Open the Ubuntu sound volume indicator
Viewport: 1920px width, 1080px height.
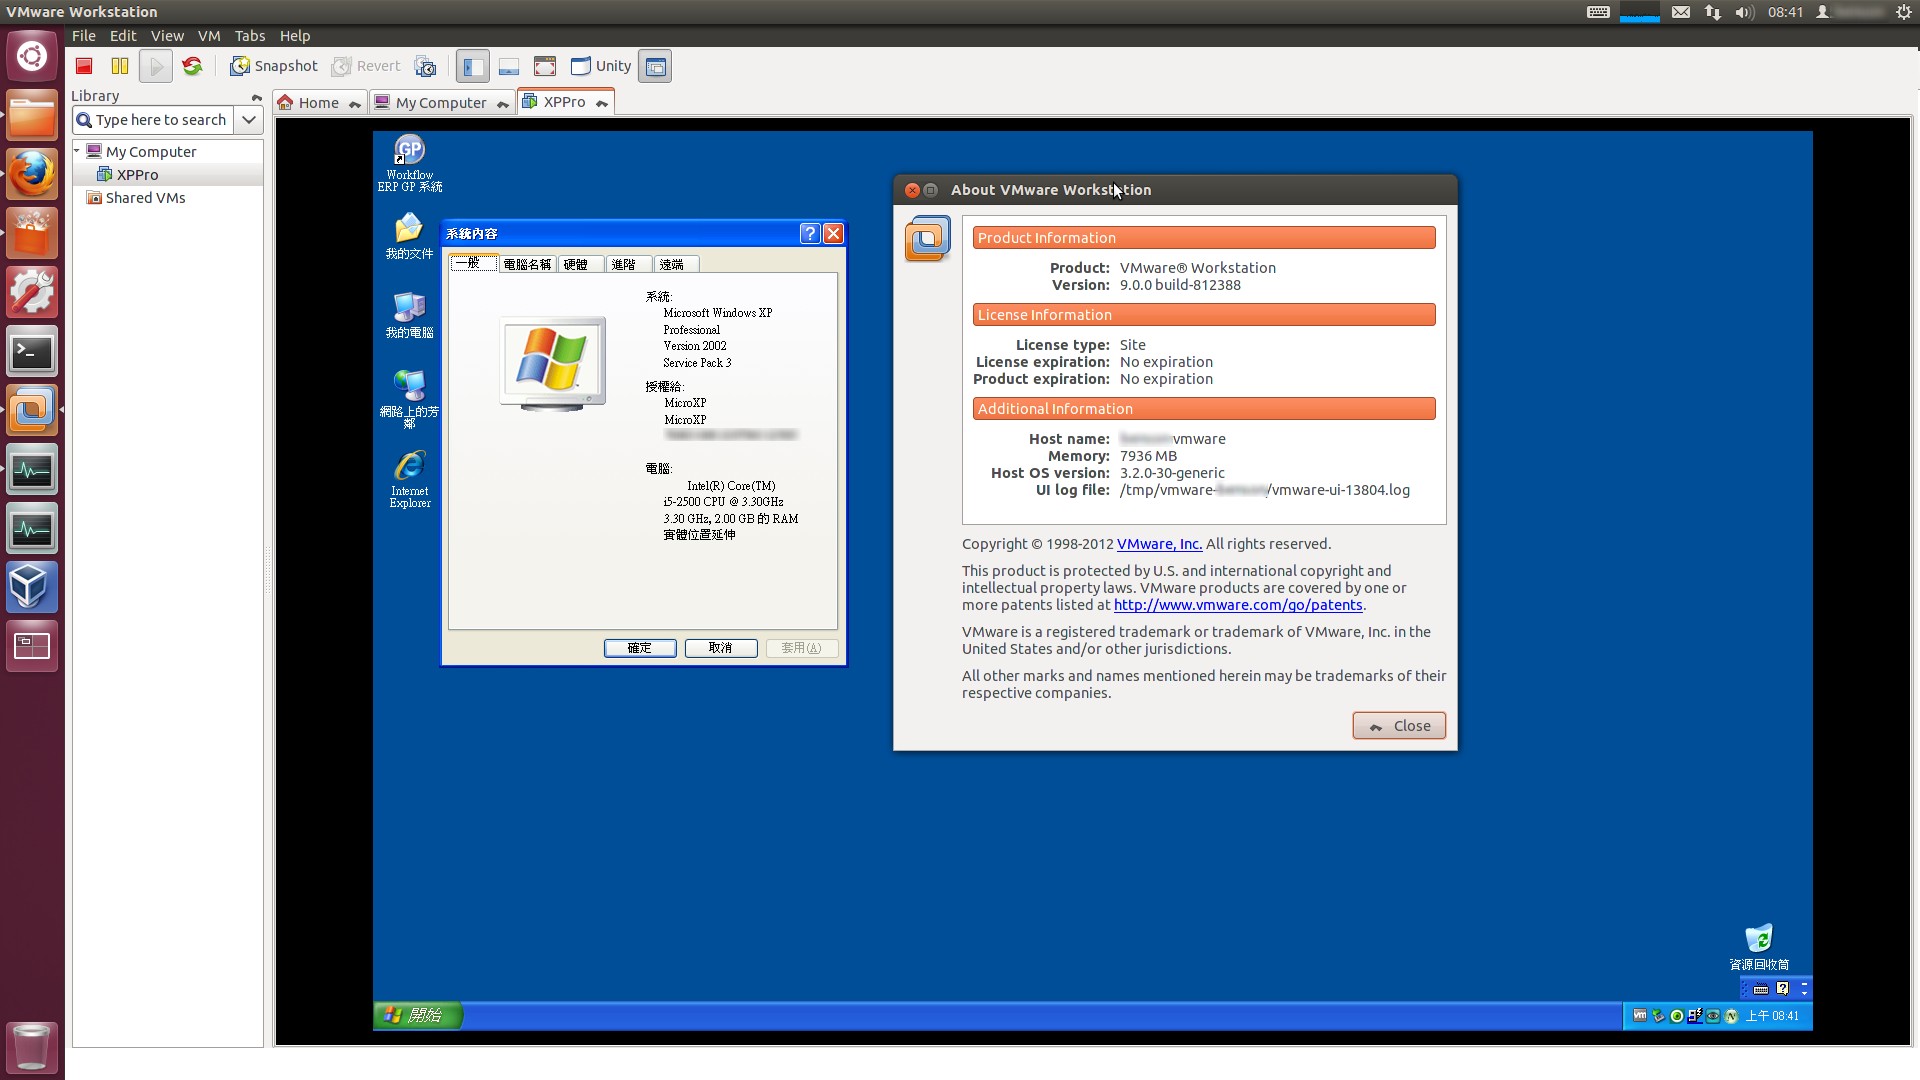(1745, 12)
